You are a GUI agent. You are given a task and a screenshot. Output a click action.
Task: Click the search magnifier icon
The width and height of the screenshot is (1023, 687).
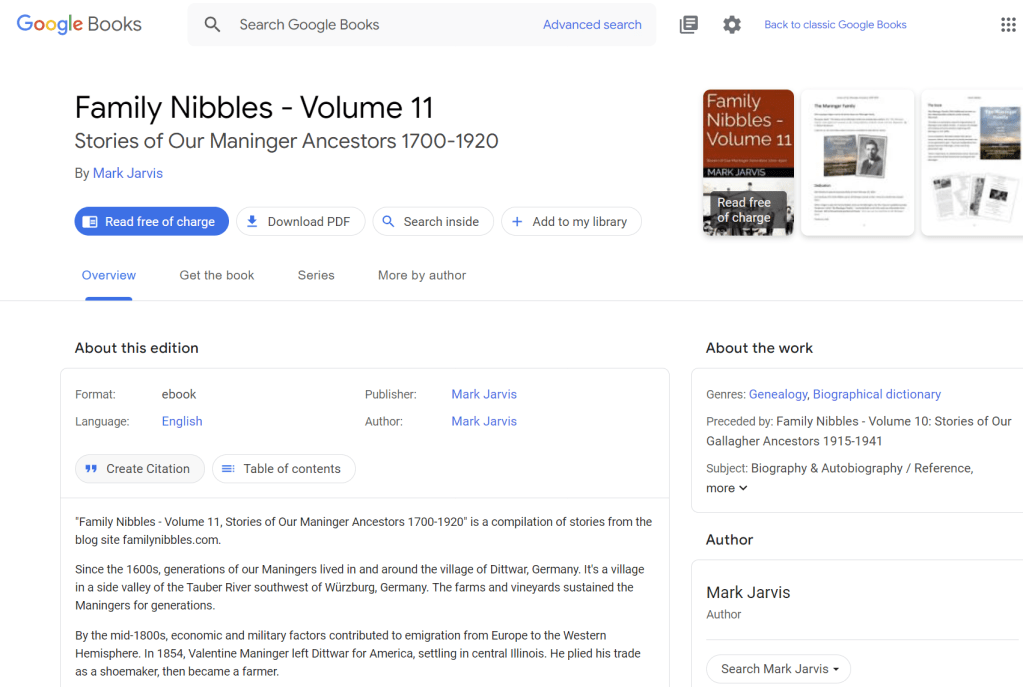coord(212,25)
